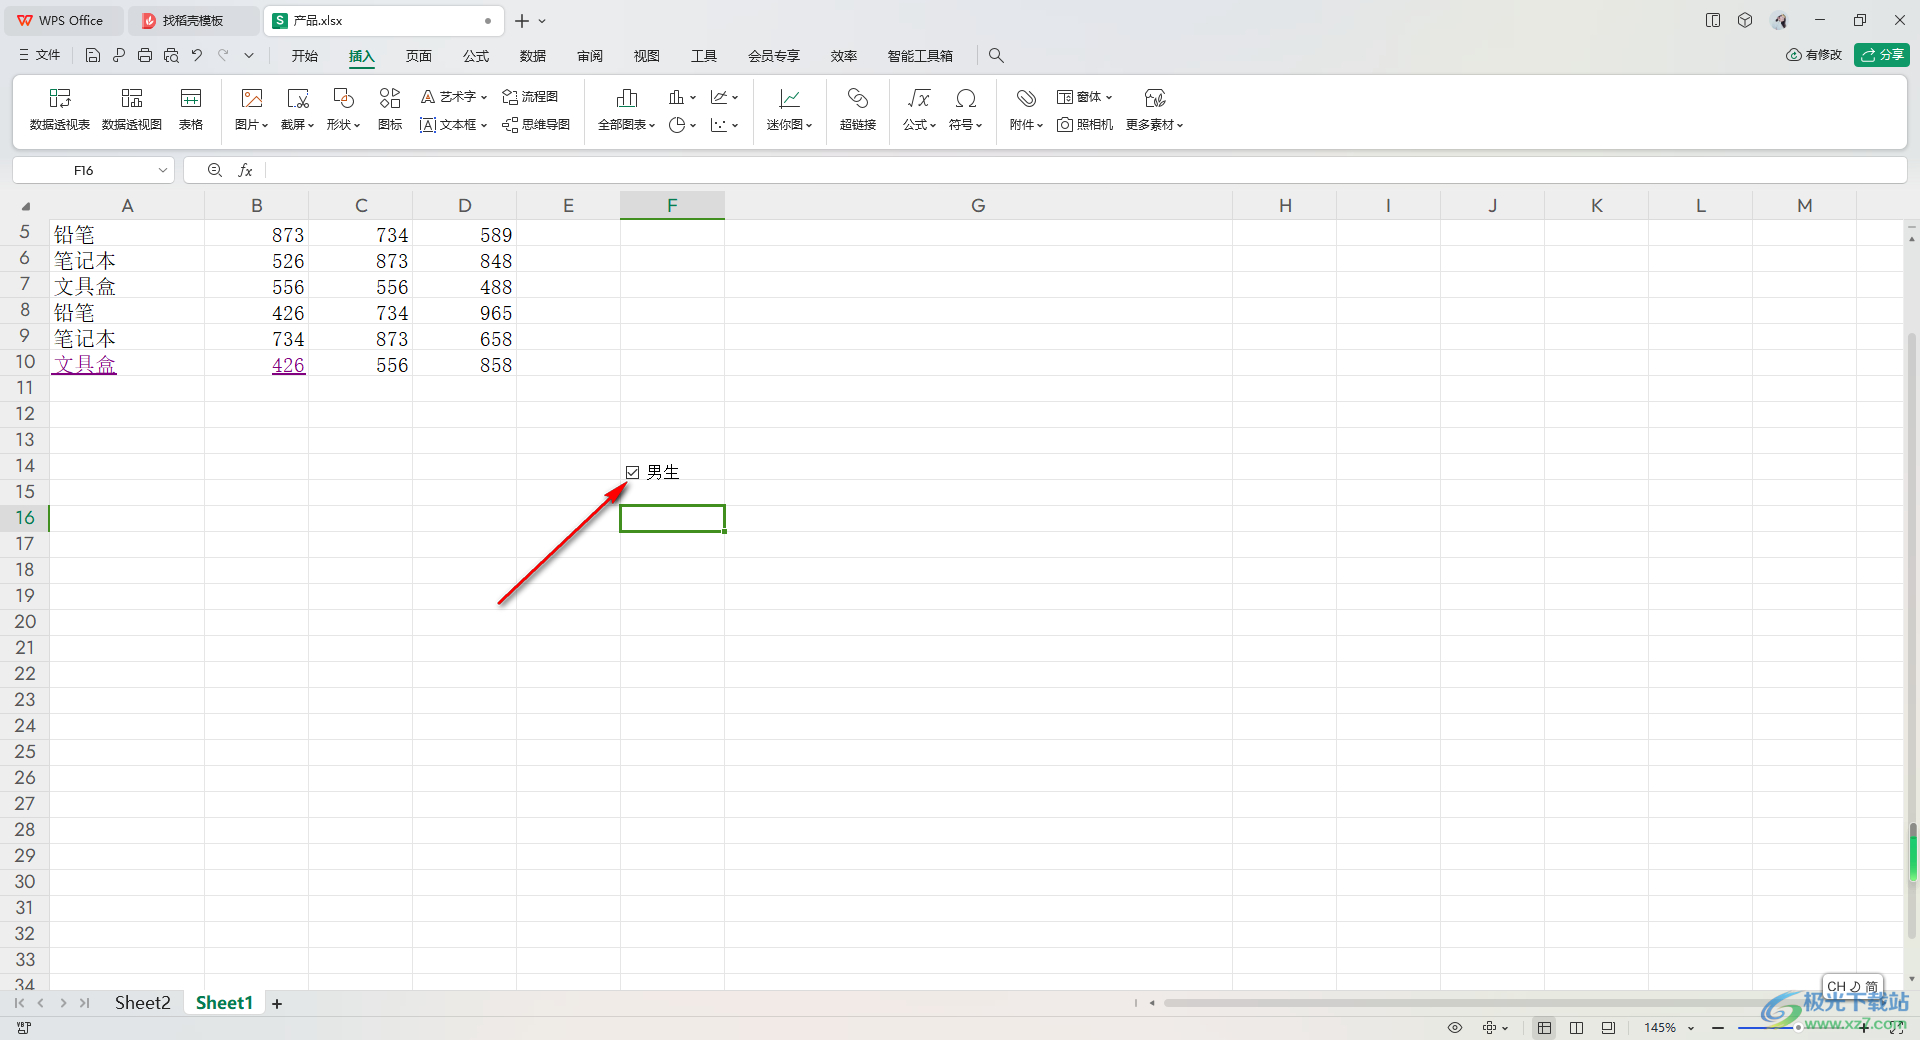Click the zoom magnifier icon in formula bar
The height and width of the screenshot is (1040, 1920).
(215, 171)
